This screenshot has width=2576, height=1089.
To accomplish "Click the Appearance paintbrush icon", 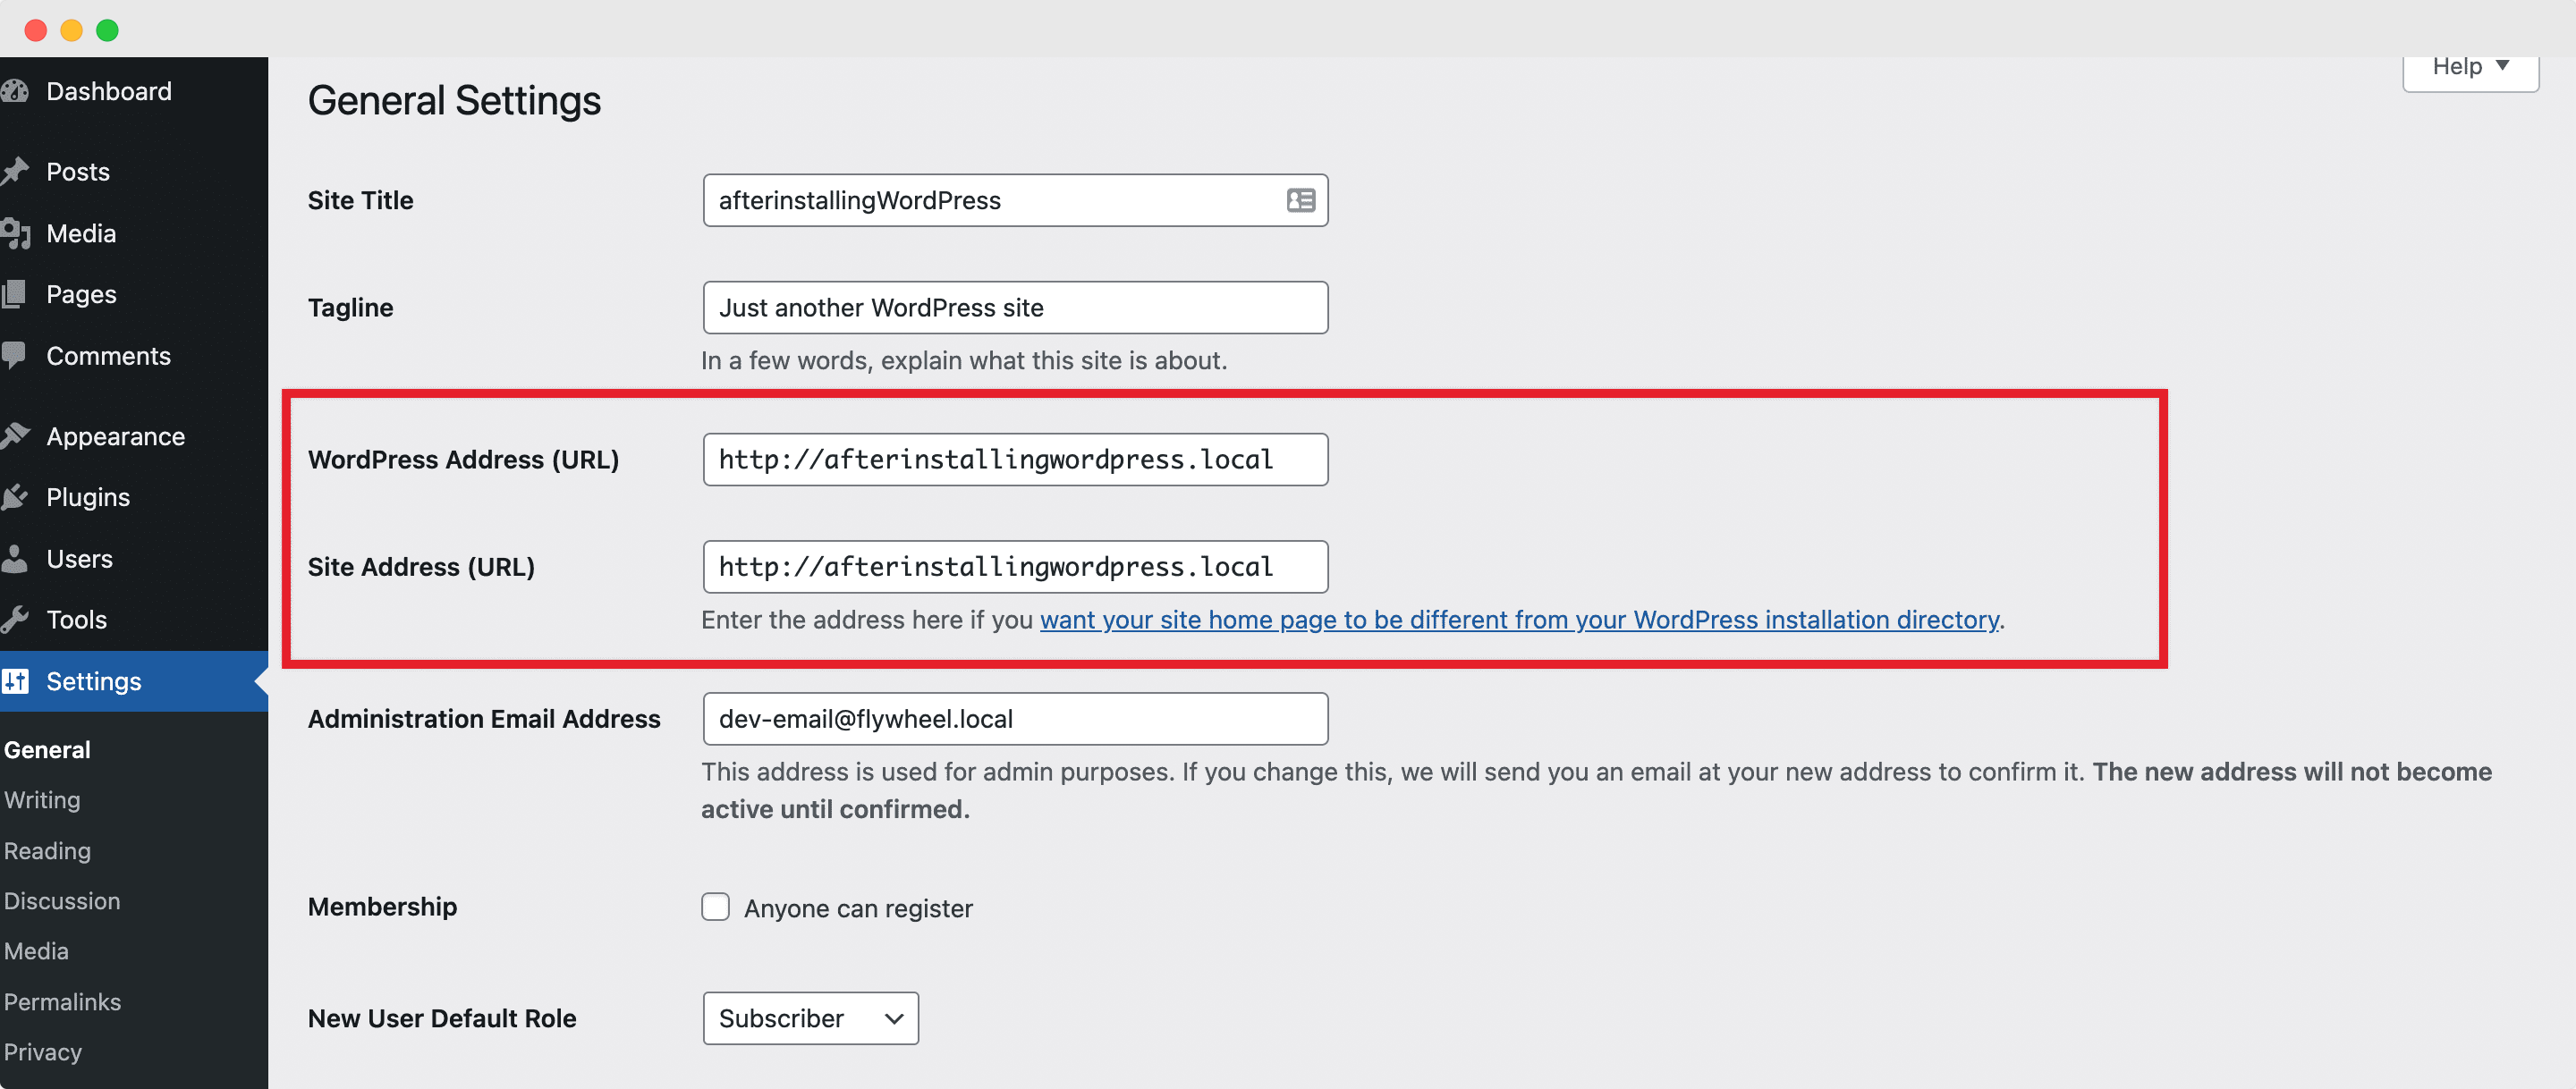I will 15,436.
